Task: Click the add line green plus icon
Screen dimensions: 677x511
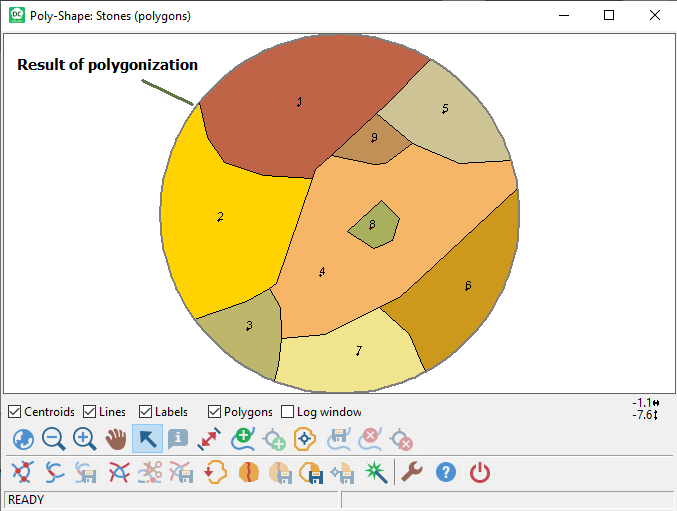Action: point(241,439)
